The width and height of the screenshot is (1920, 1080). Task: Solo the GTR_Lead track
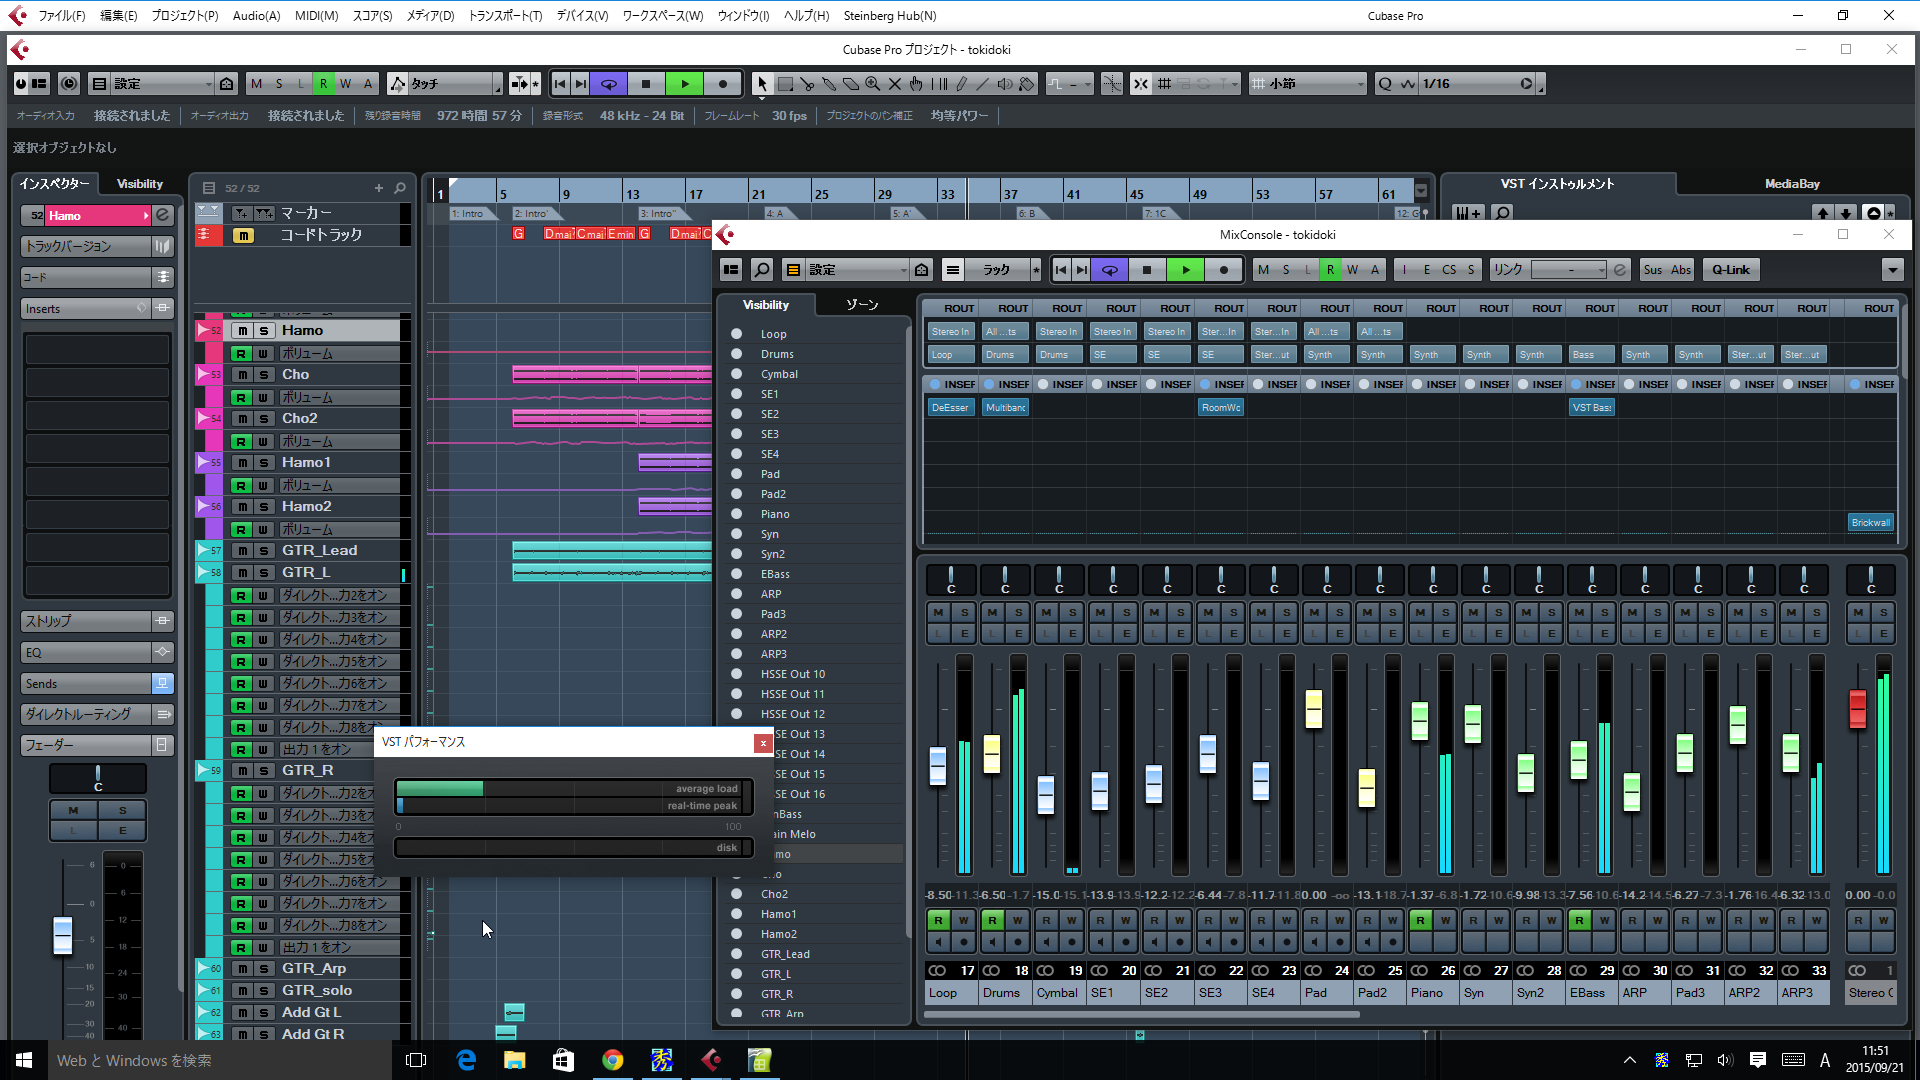click(x=264, y=551)
